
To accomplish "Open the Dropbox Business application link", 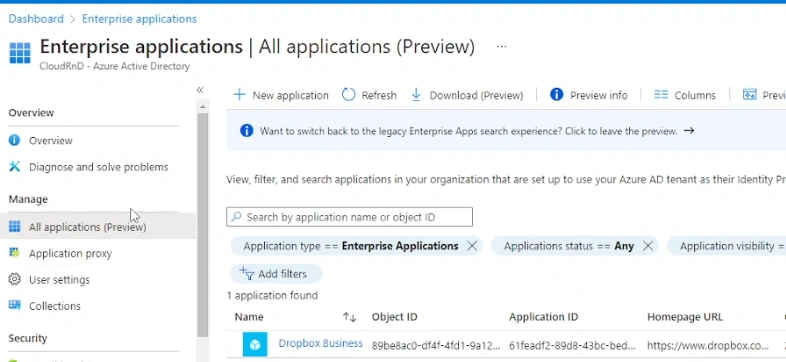I will [x=320, y=343].
